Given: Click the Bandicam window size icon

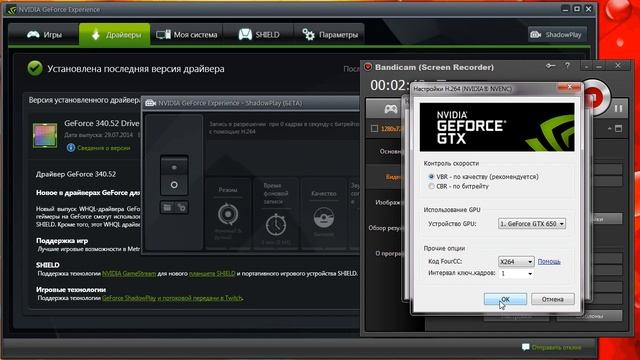Looking at the screenshot, I should [619, 129].
